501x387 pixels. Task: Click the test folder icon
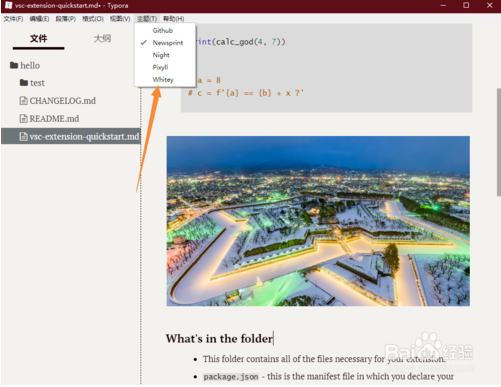pos(24,82)
